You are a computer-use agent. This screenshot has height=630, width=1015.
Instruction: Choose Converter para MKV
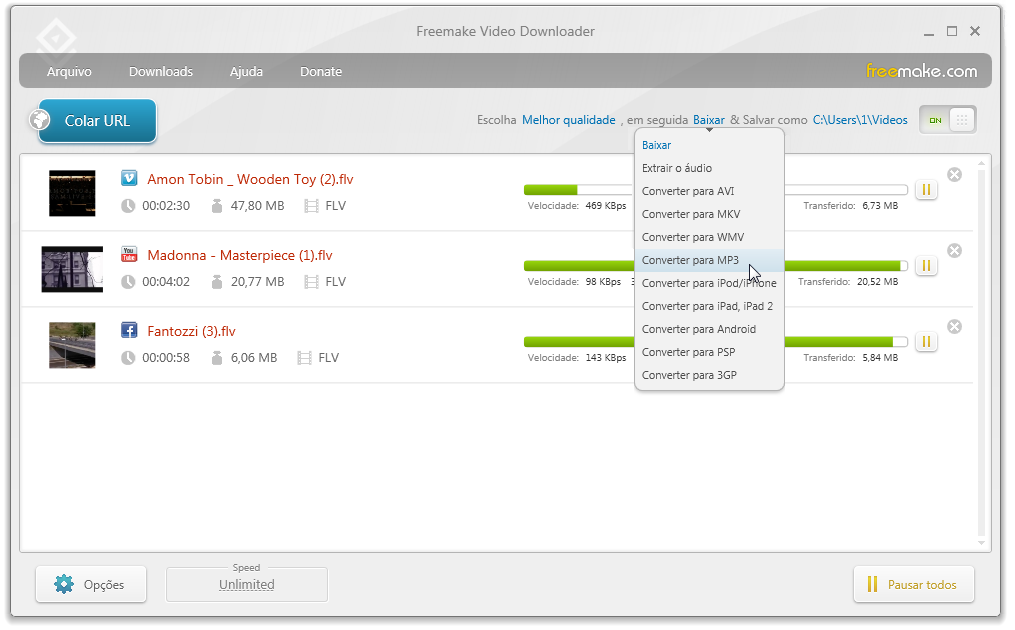(x=709, y=214)
